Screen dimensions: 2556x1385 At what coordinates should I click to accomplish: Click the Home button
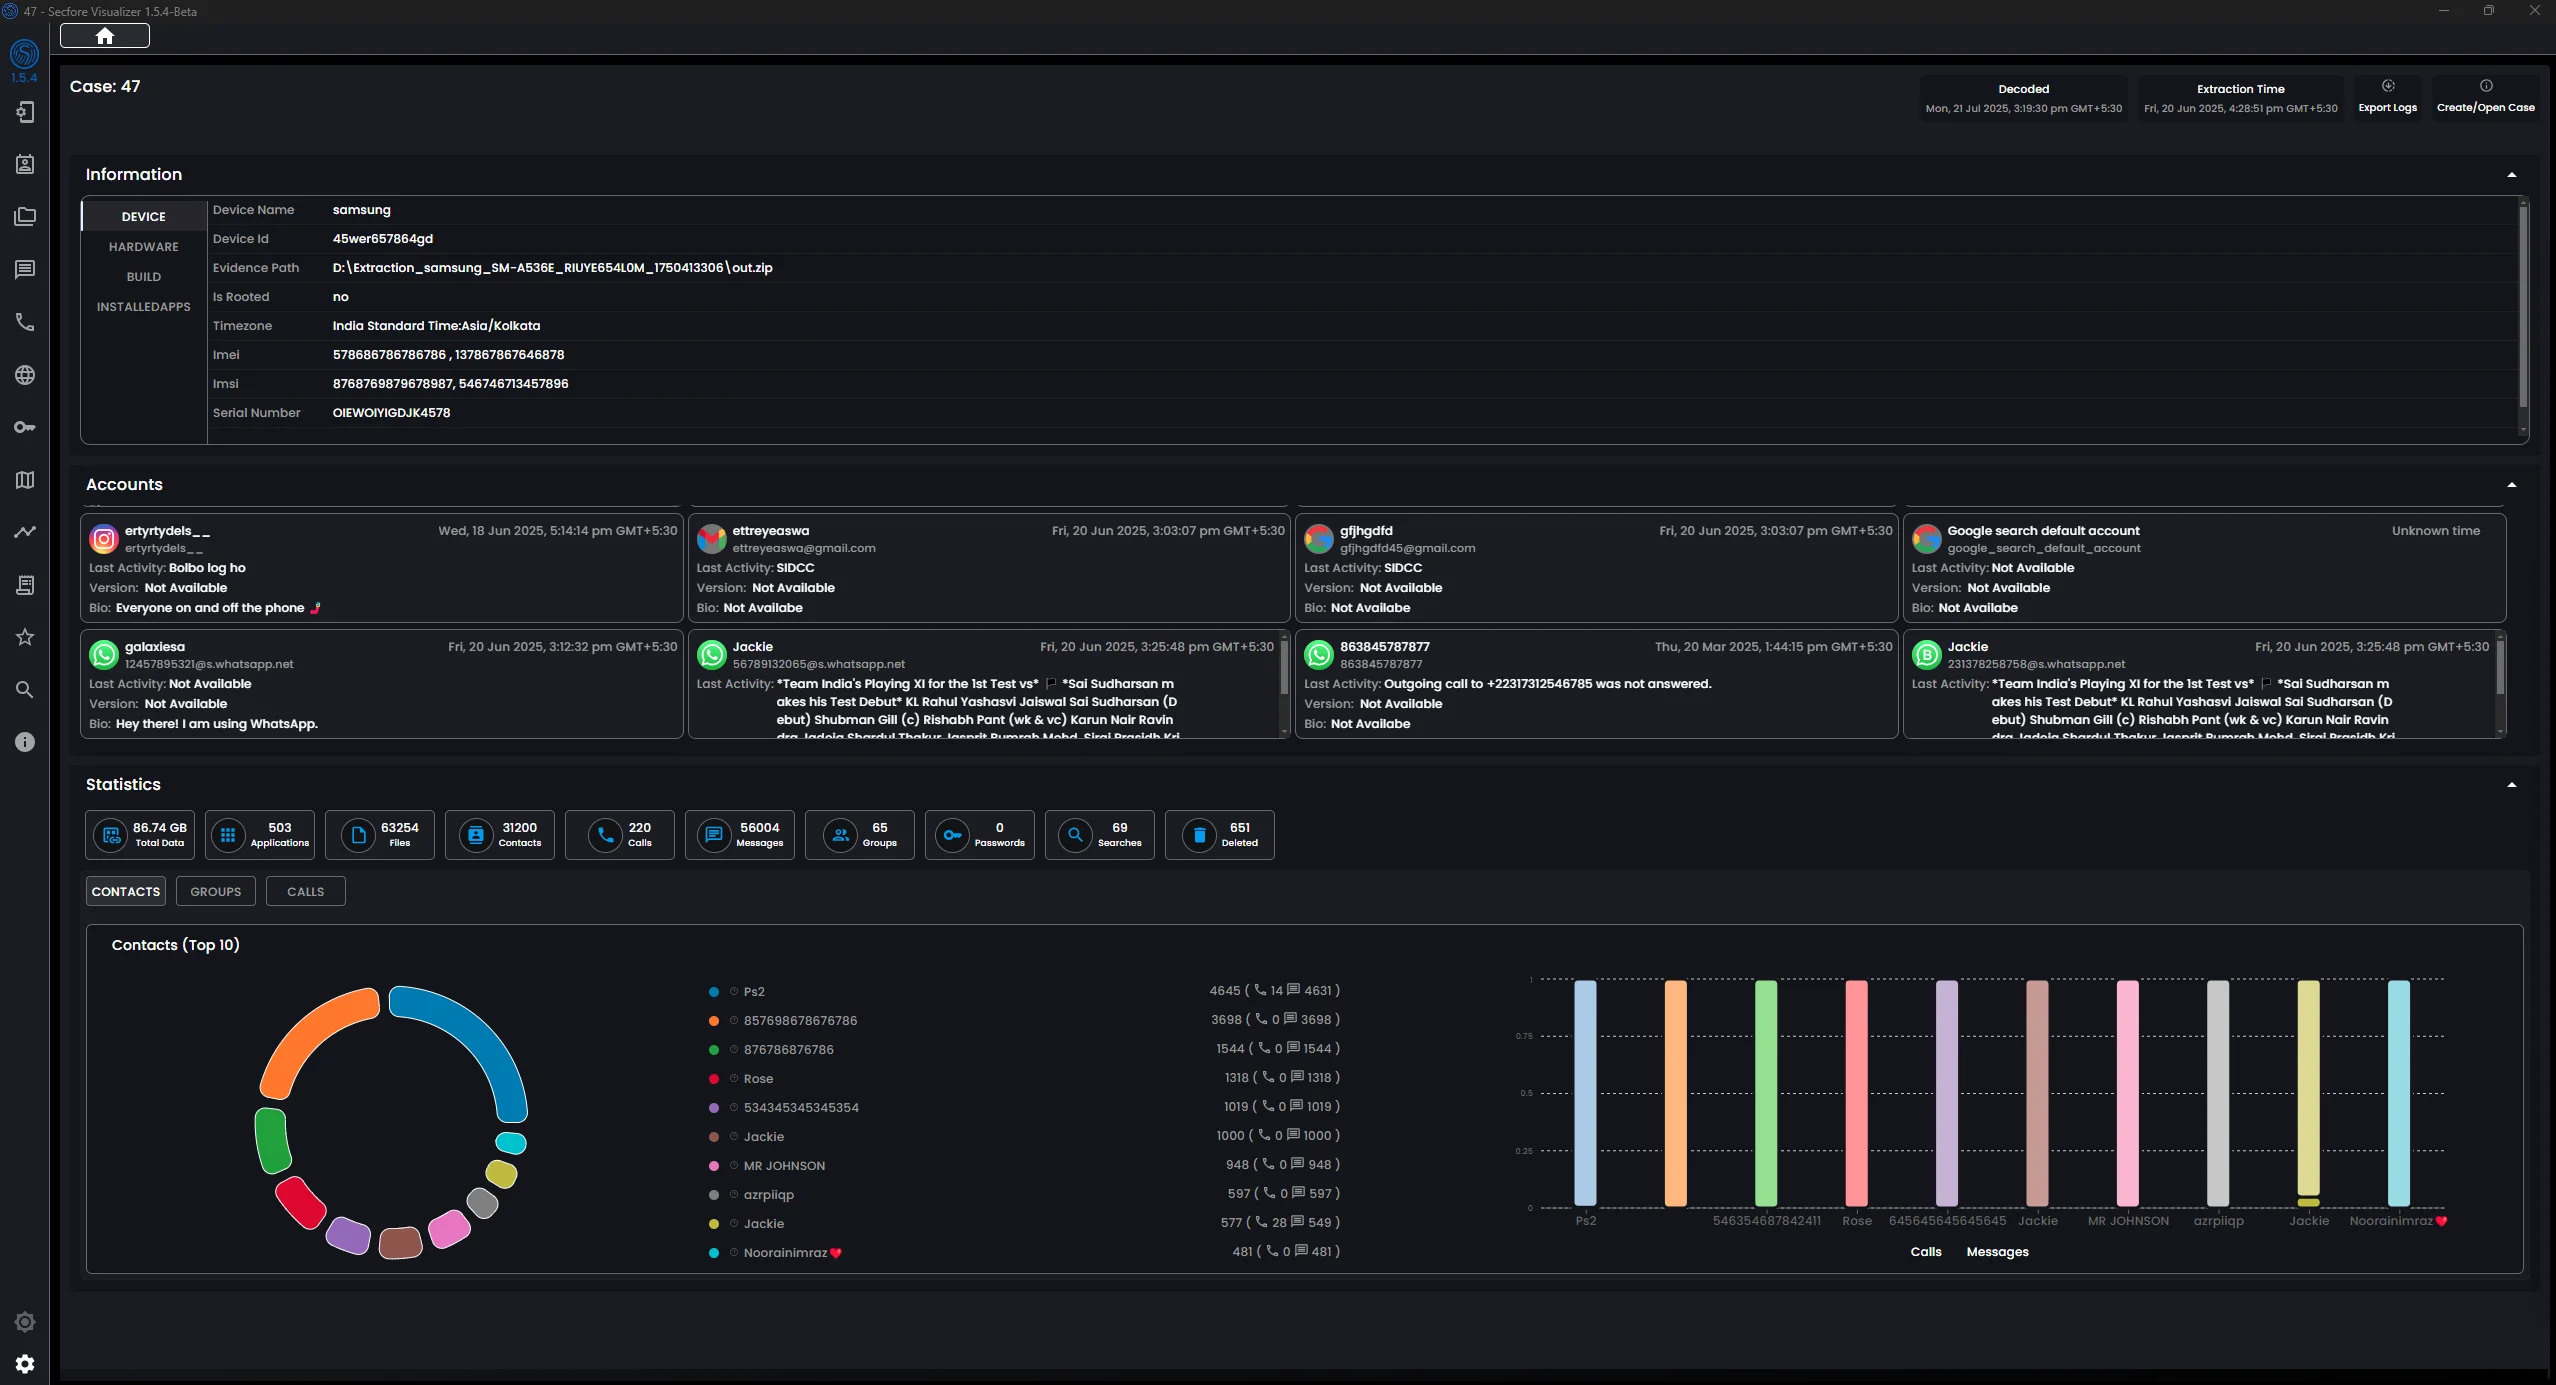coord(105,36)
